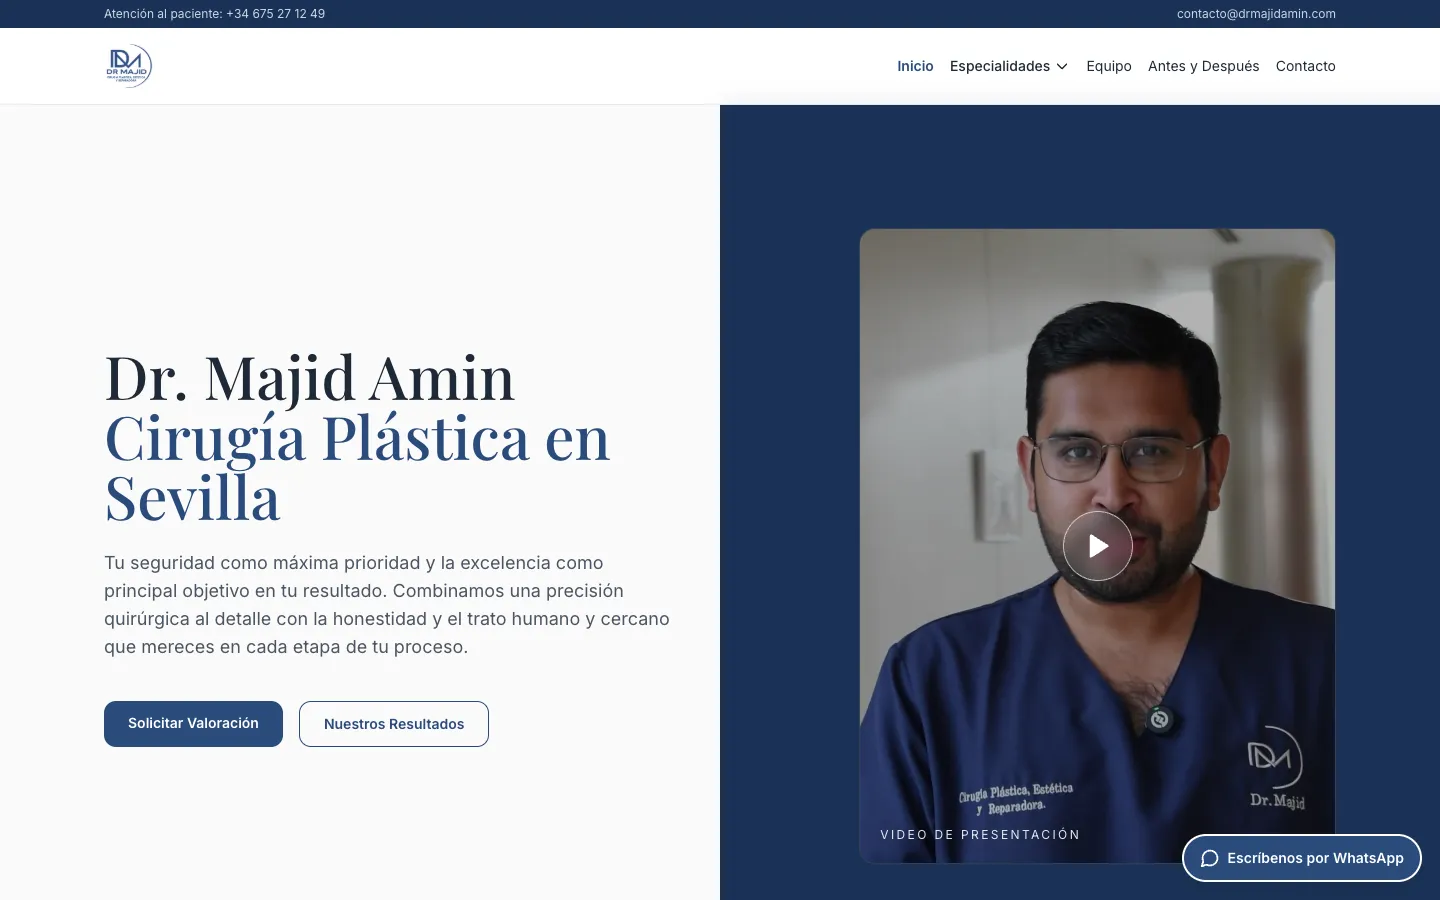Expand the Especialidades dropdown

pyautogui.click(x=1009, y=66)
